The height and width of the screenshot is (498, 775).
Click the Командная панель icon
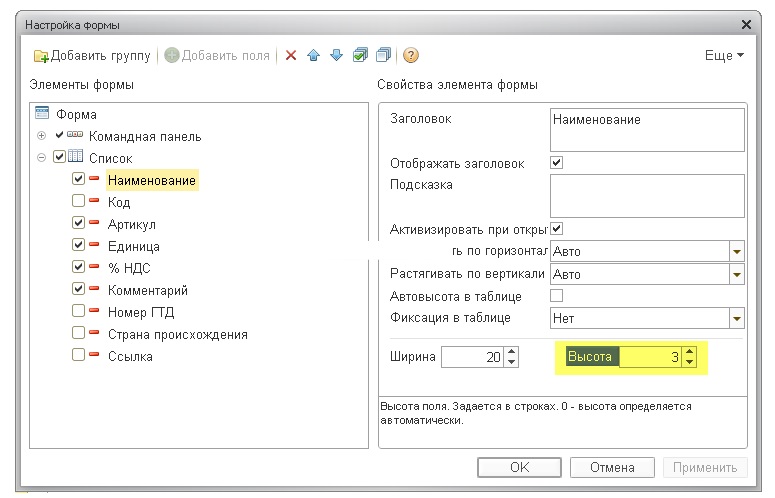tap(75, 134)
